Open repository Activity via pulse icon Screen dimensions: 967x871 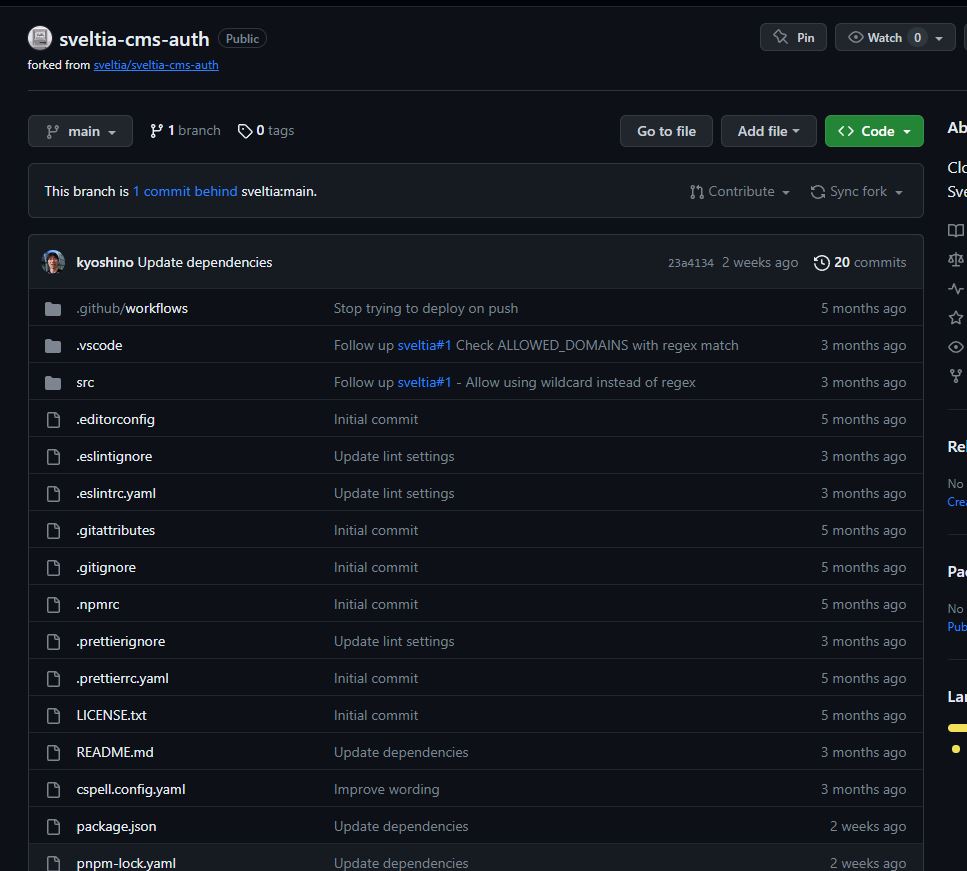(955, 288)
